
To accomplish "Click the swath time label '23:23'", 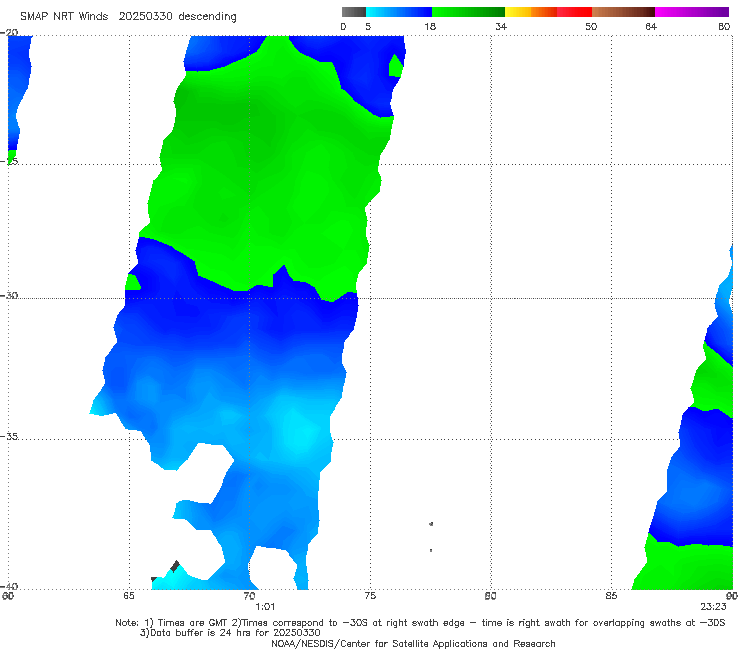I will (713, 607).
